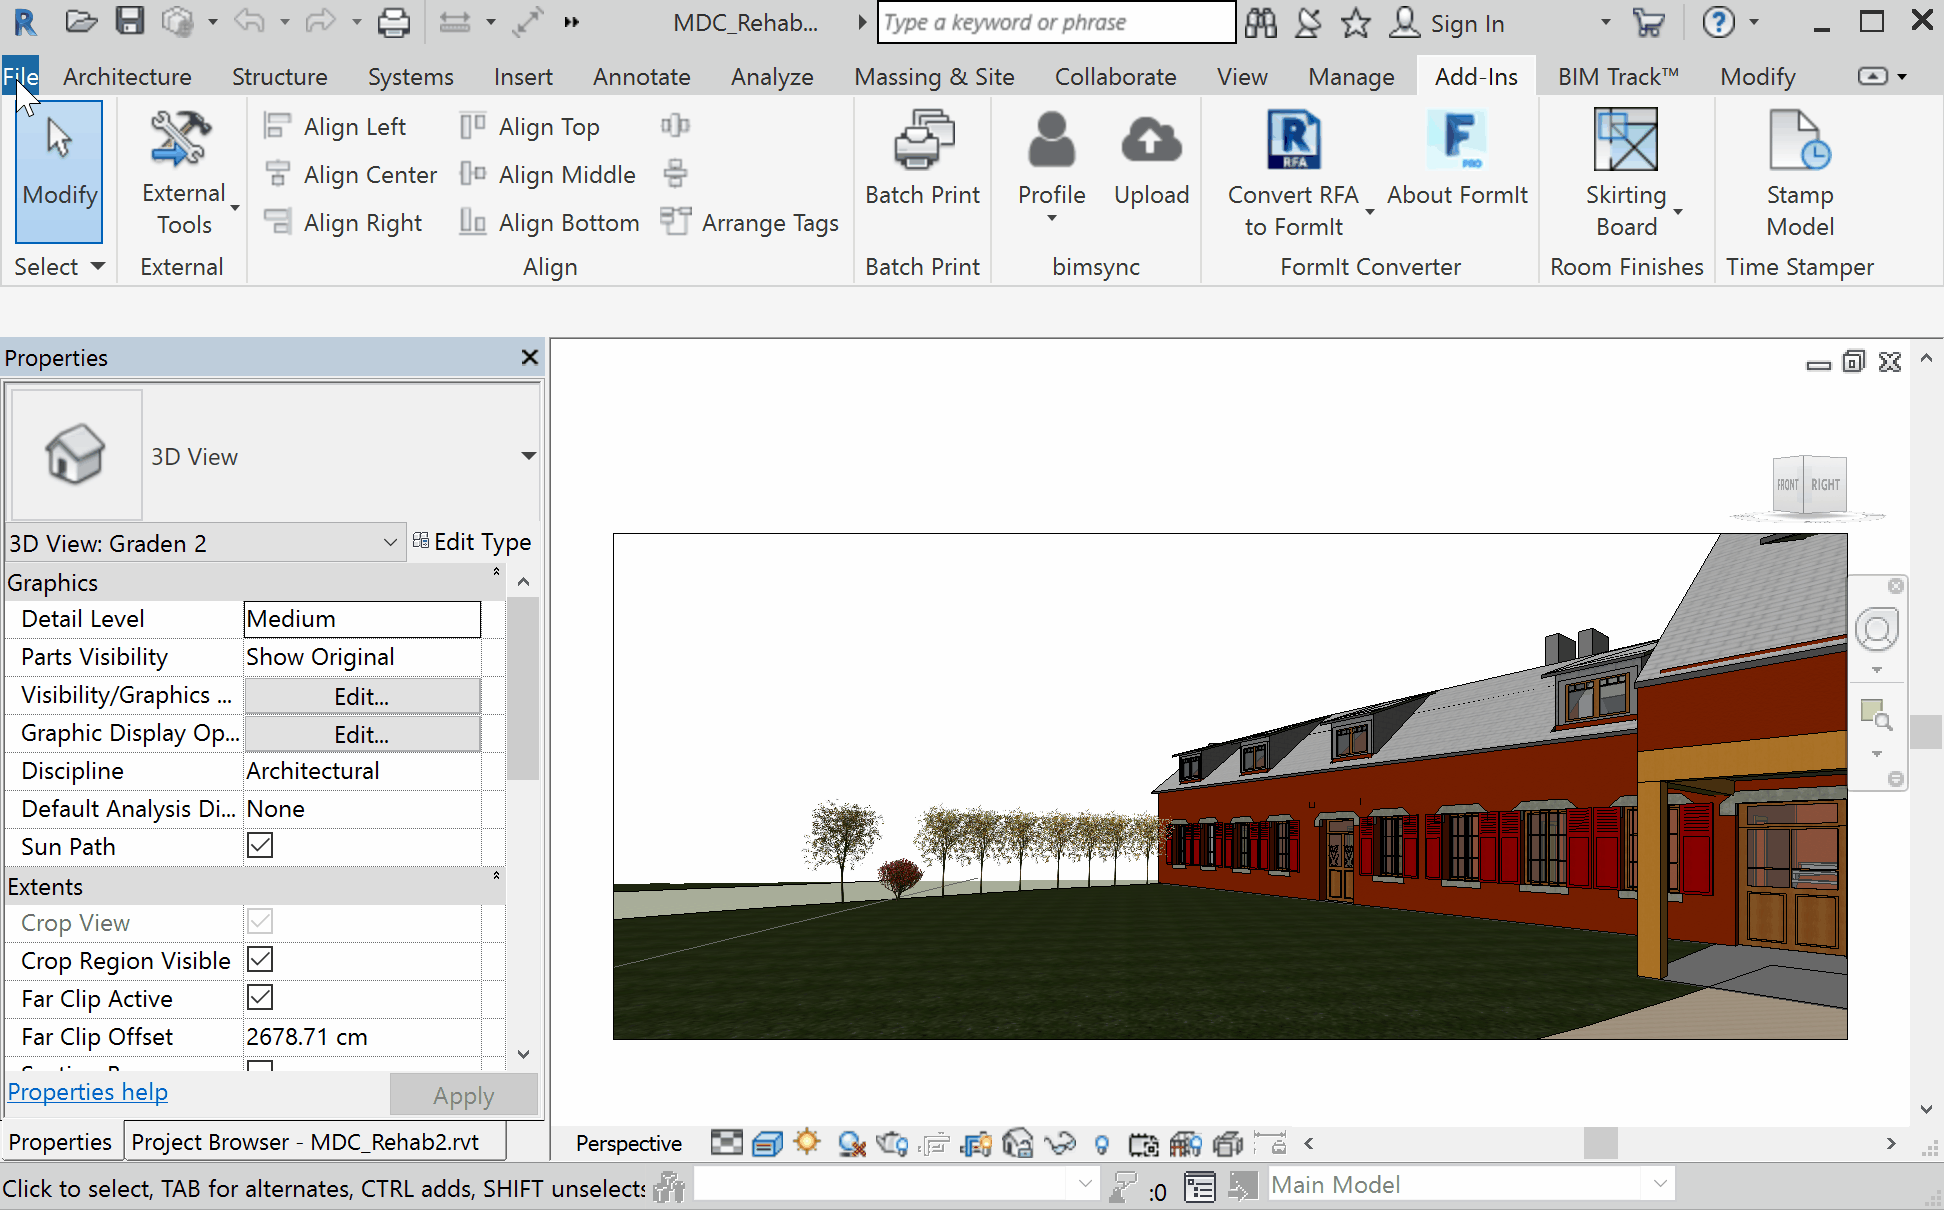The height and width of the screenshot is (1210, 1944).
Task: Switch to the Annotate ribbon tab
Action: tap(641, 77)
